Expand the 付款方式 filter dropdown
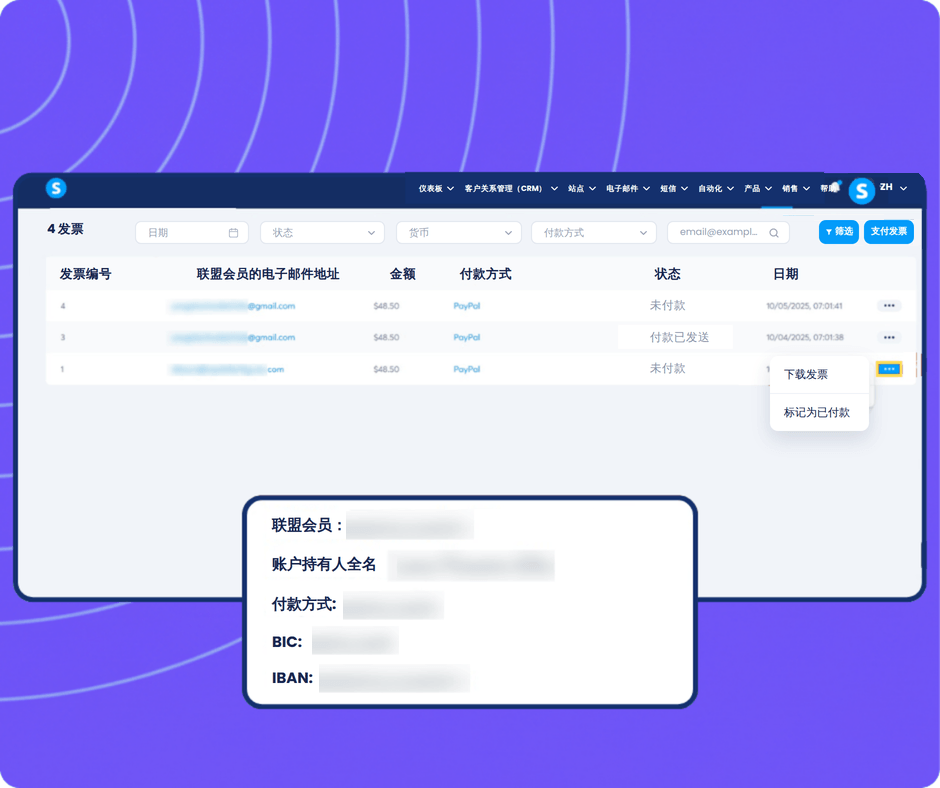 click(593, 233)
